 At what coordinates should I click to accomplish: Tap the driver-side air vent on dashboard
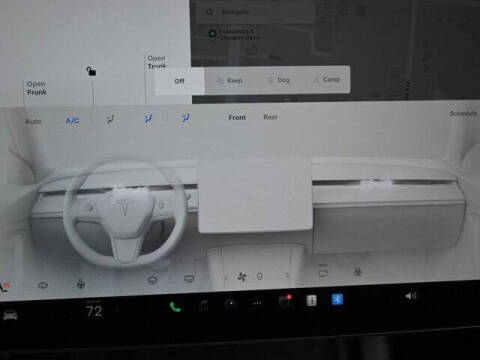[x=129, y=189]
